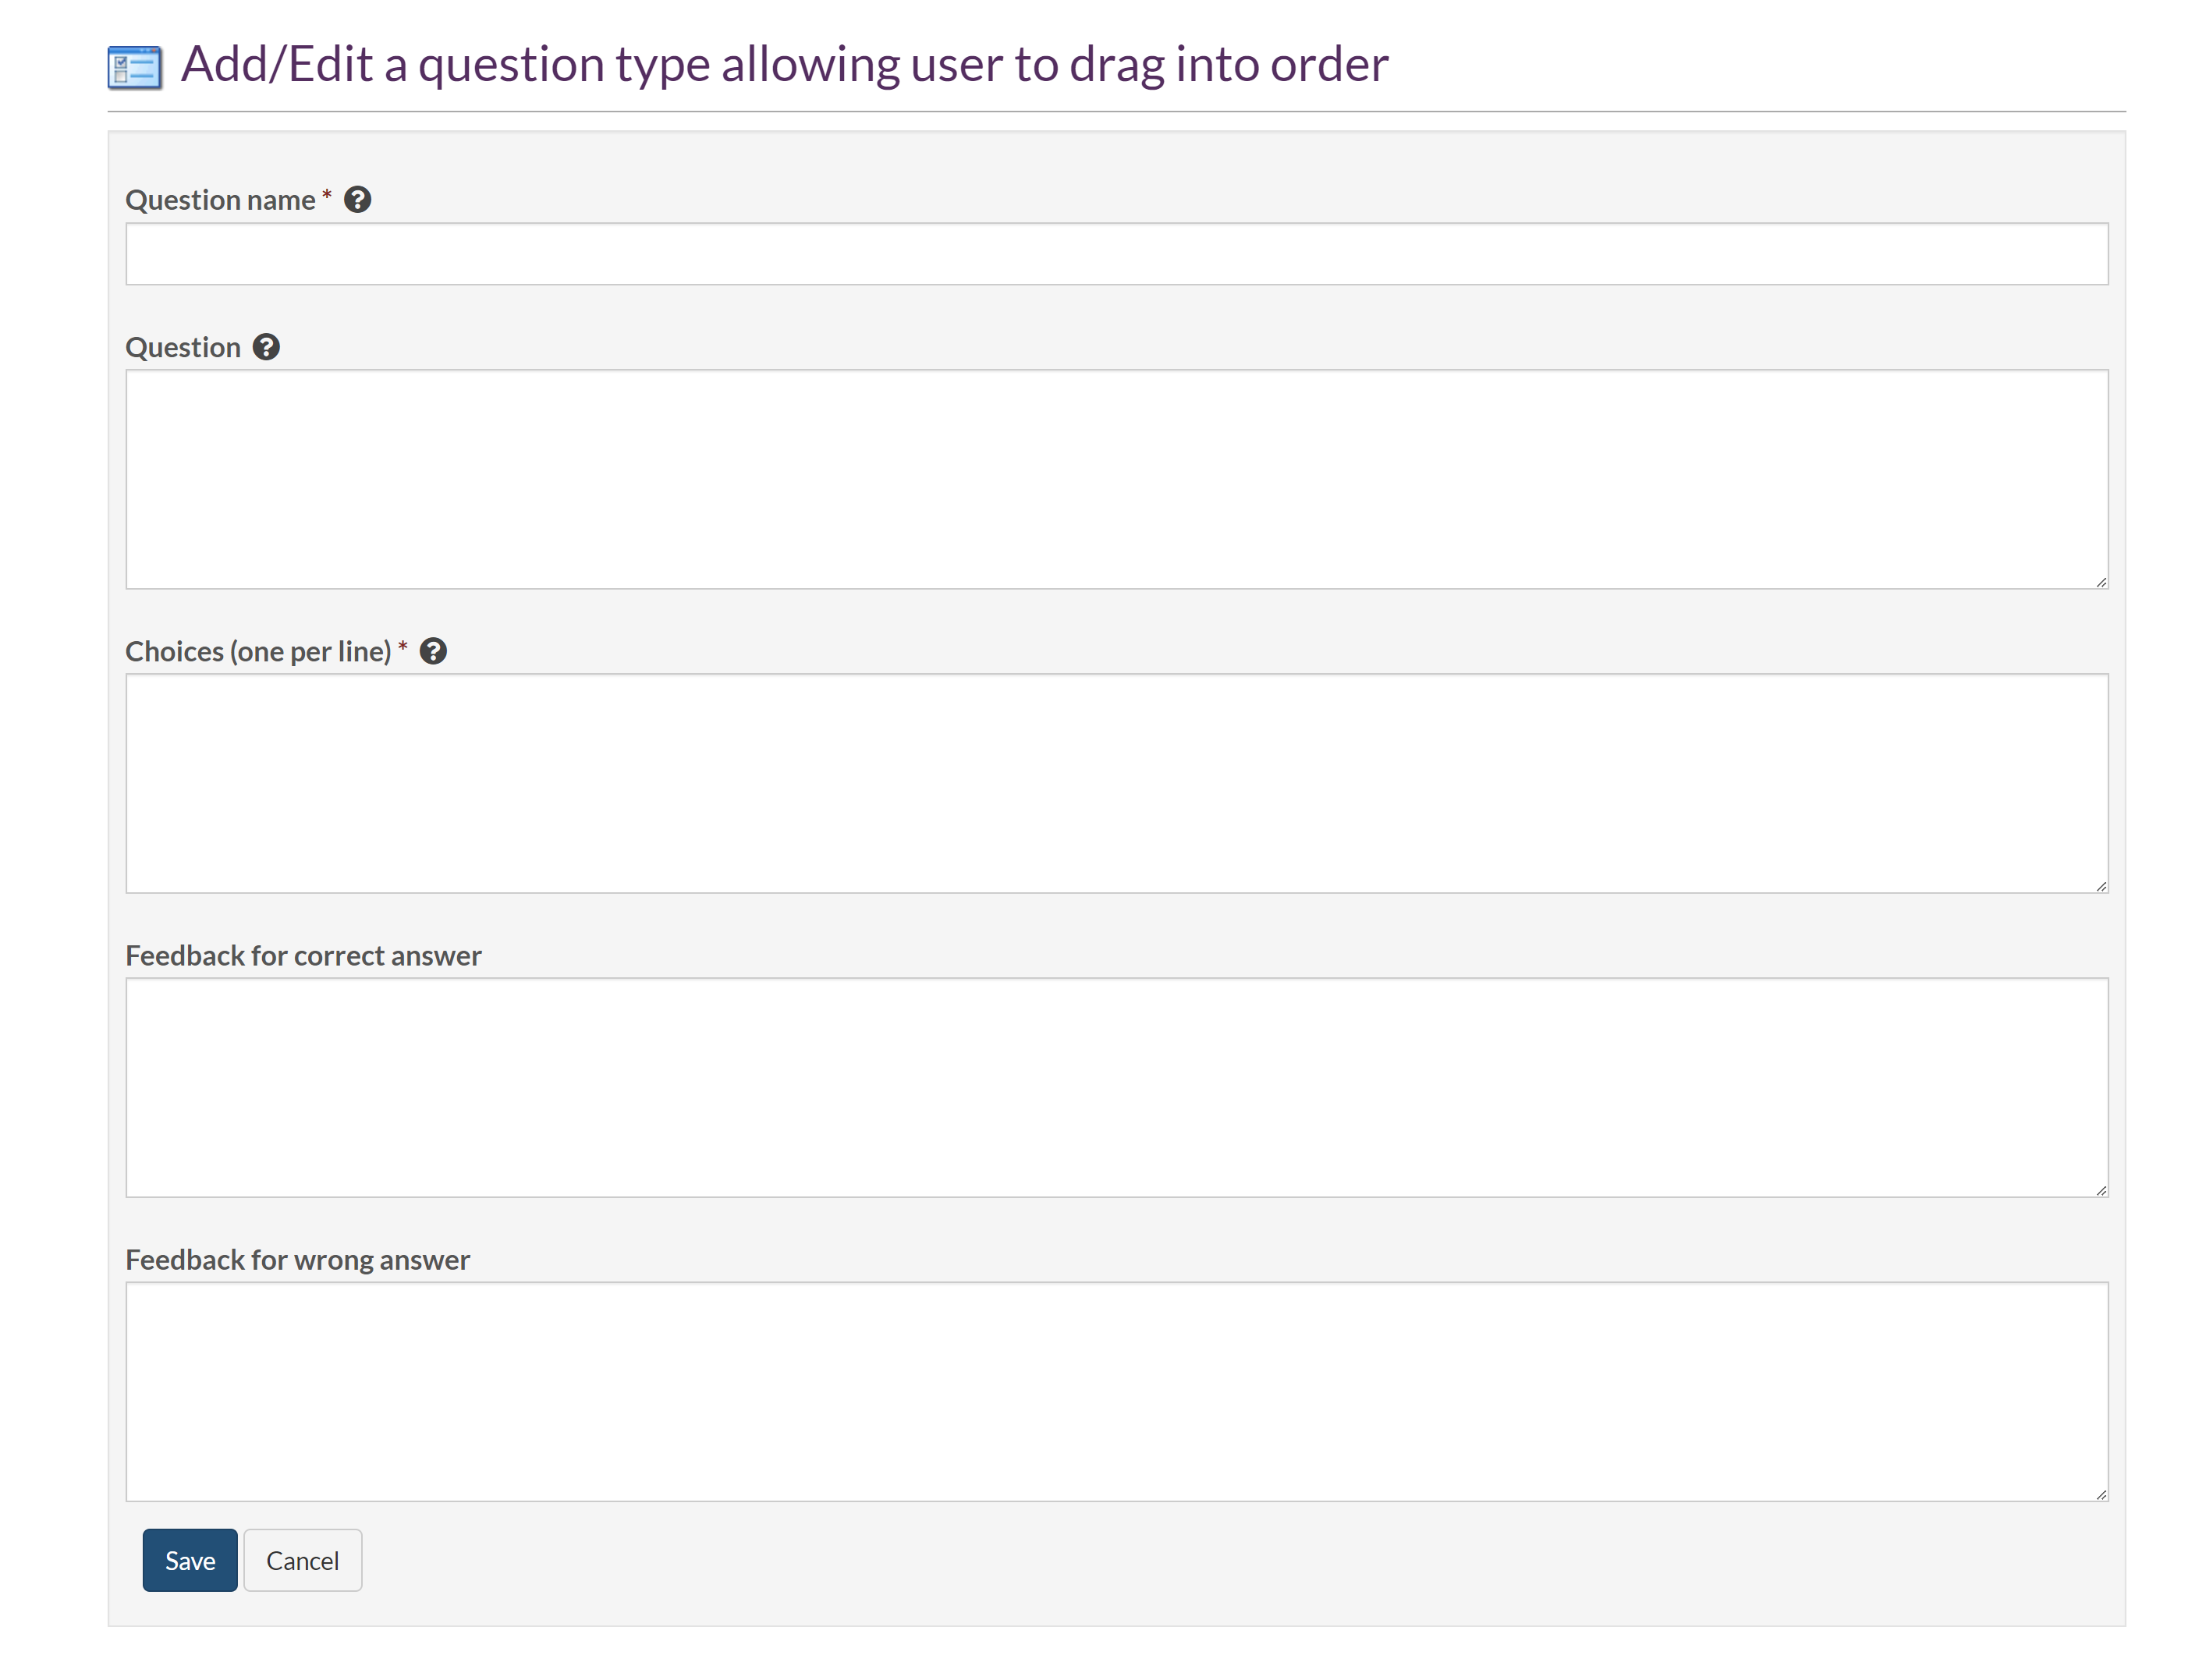The height and width of the screenshot is (1680, 2199).
Task: Open help for Question name
Action: pos(357,200)
